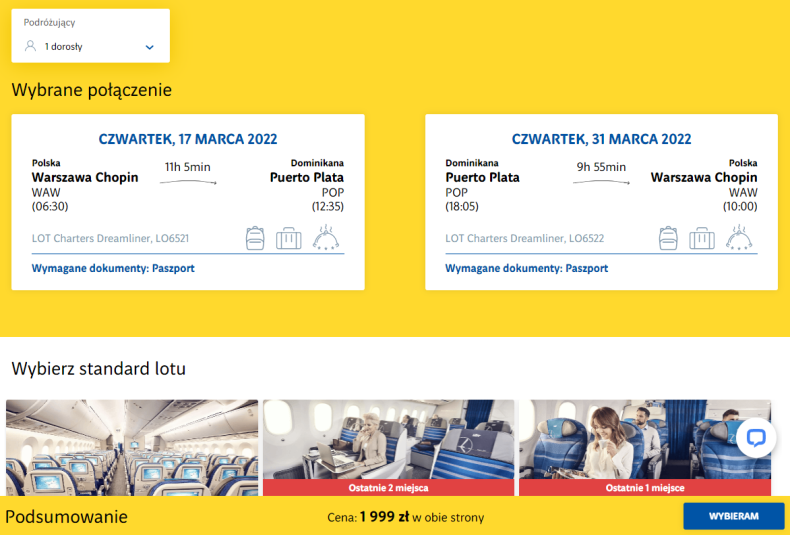Click the return flight date 31 Marca 2022
The width and height of the screenshot is (790, 535).
pos(601,139)
